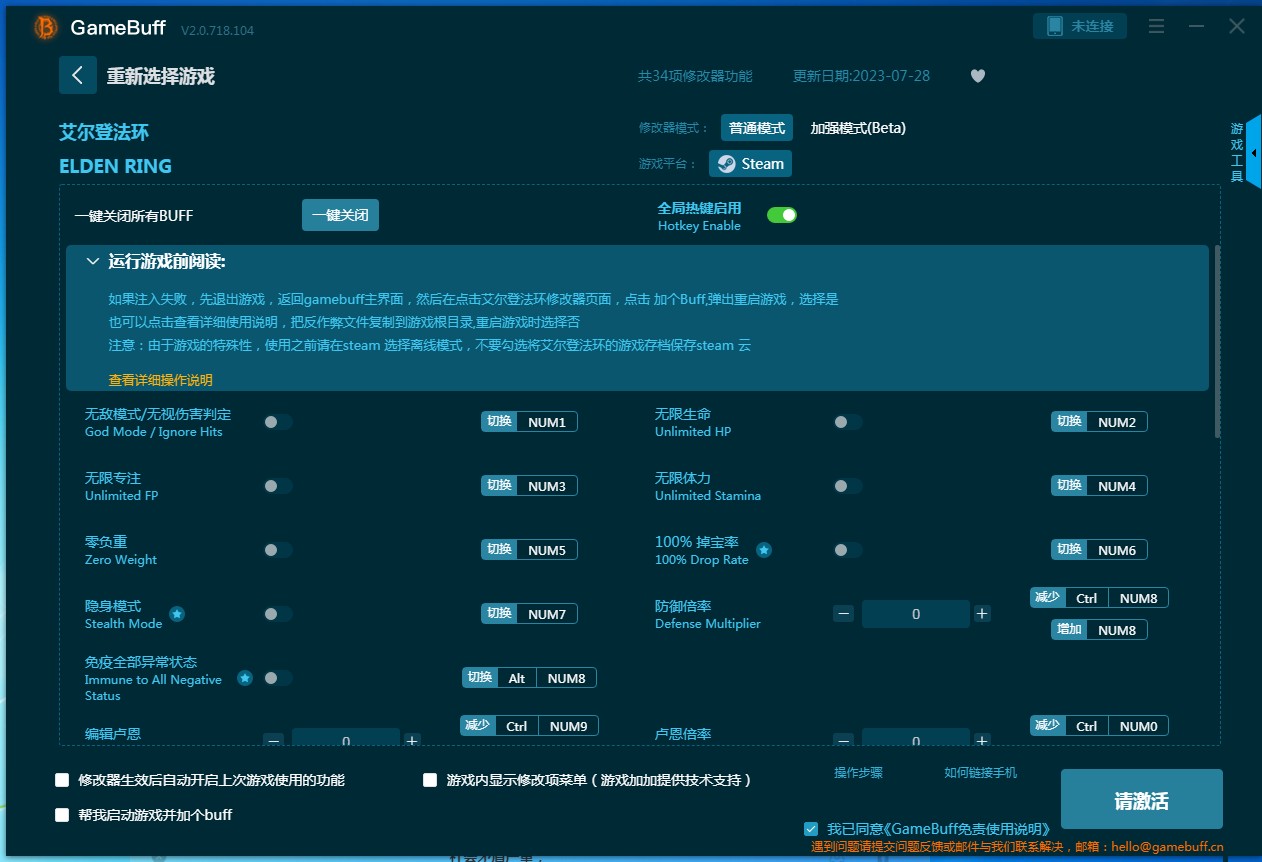Click star badge next to Stealth Mode
Image resolution: width=1262 pixels, height=862 pixels.
click(x=176, y=614)
